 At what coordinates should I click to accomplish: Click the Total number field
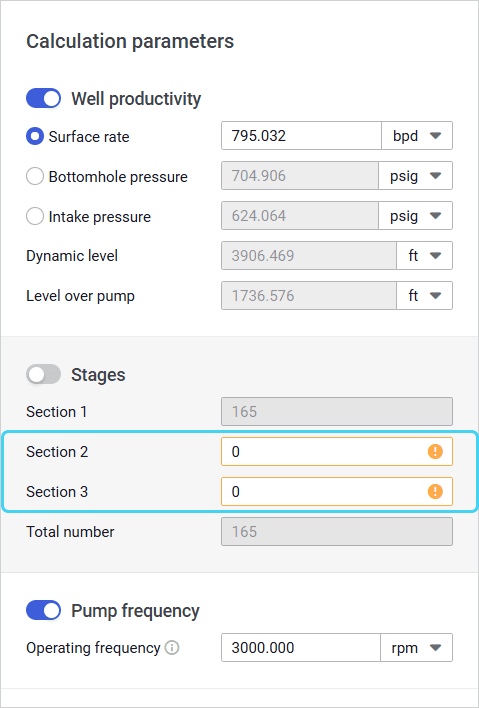click(x=337, y=531)
